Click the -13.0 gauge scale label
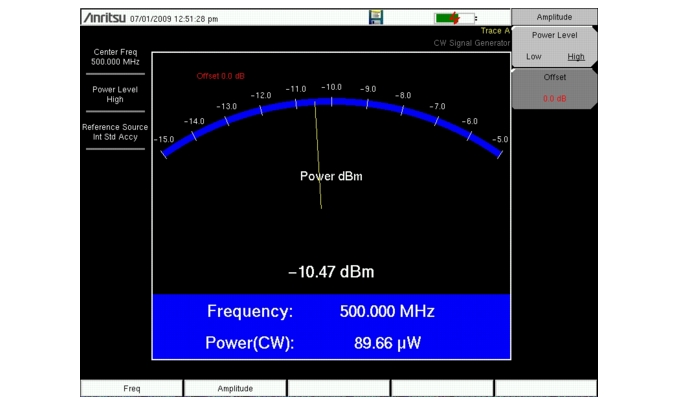 click(x=226, y=107)
